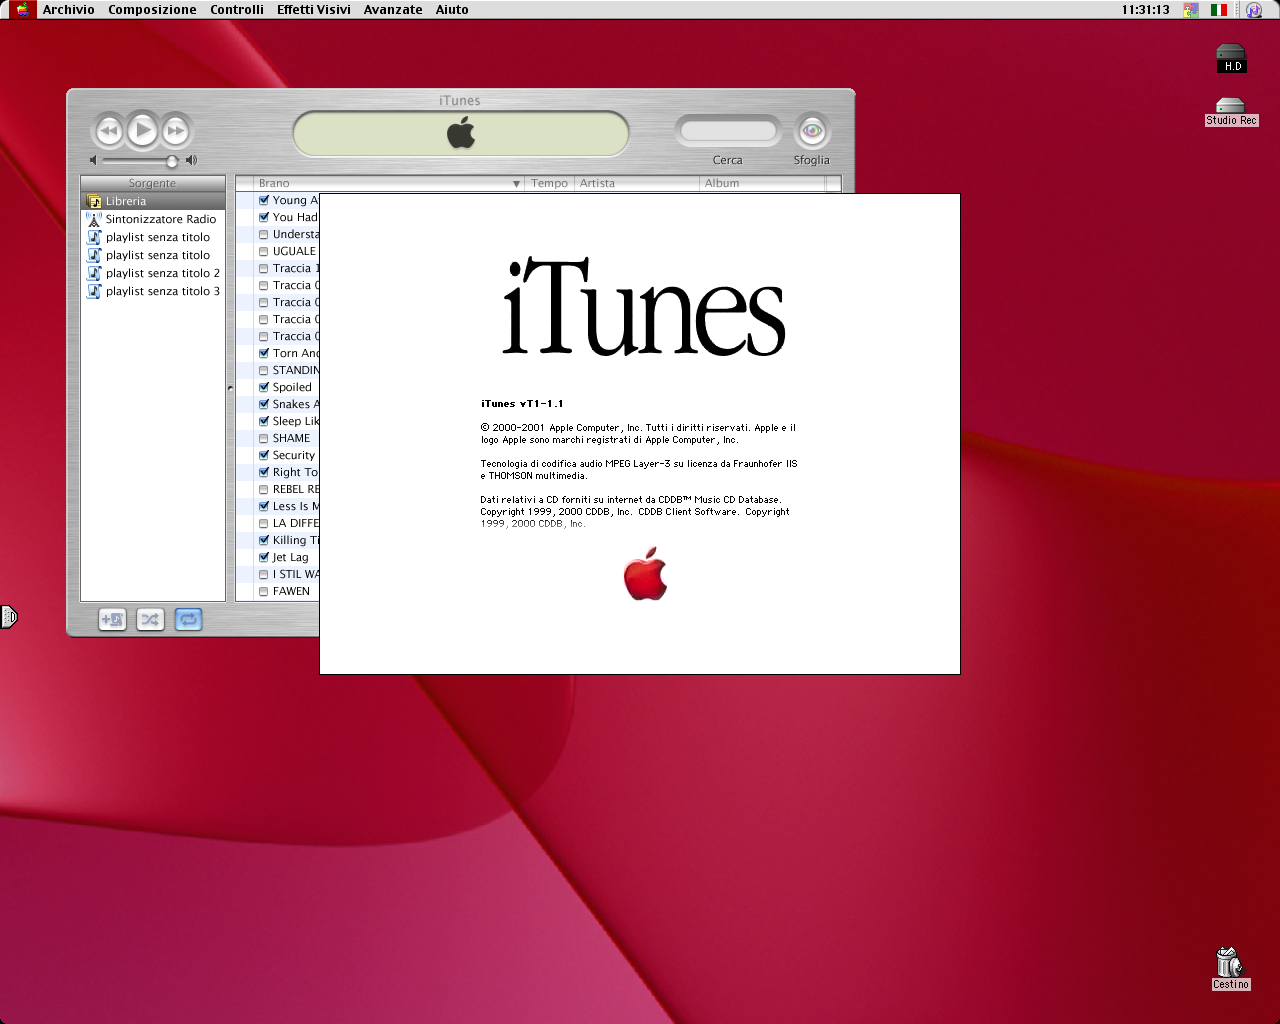Select the H.D hard disk desktop icon
This screenshot has height=1024, width=1280.
pos(1231,59)
